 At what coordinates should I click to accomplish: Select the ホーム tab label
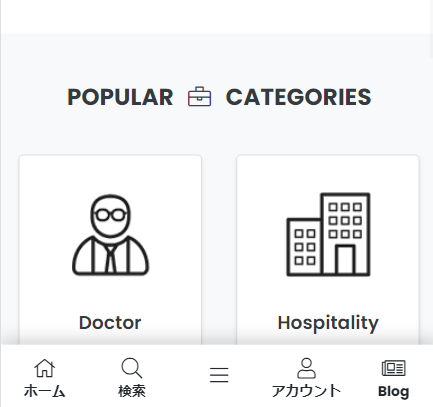[44, 391]
